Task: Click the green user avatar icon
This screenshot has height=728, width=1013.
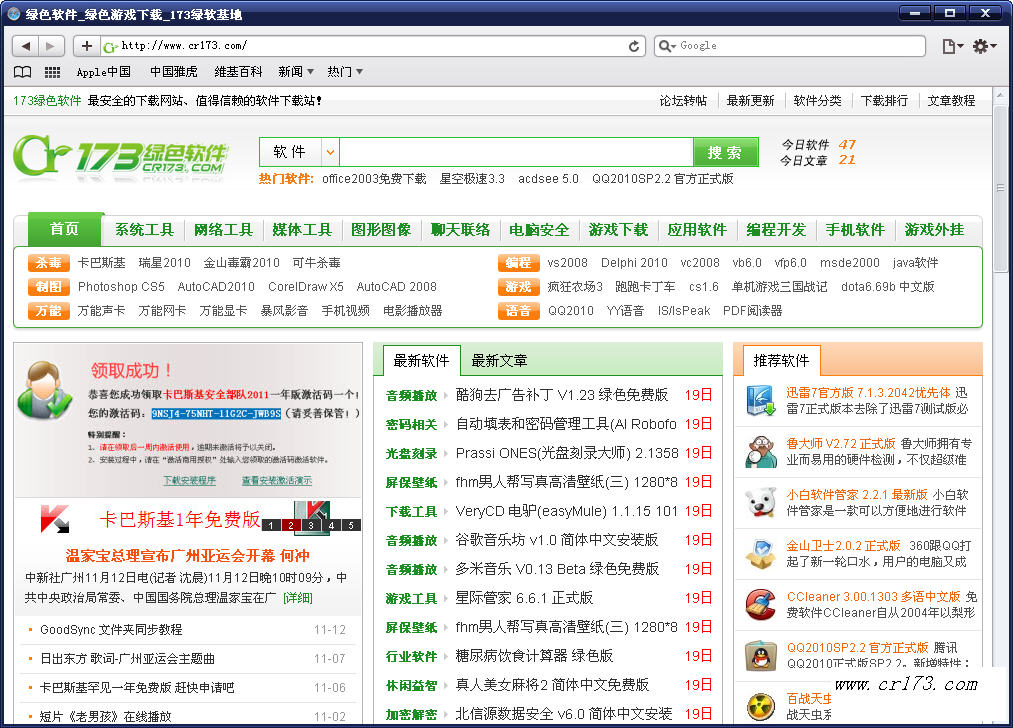Action: (44, 390)
